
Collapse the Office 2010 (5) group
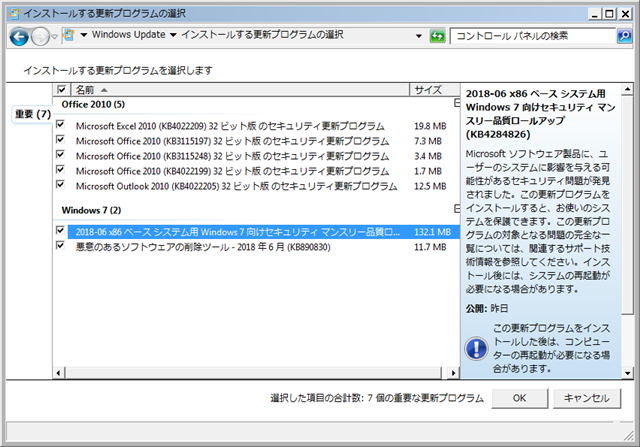[457, 103]
